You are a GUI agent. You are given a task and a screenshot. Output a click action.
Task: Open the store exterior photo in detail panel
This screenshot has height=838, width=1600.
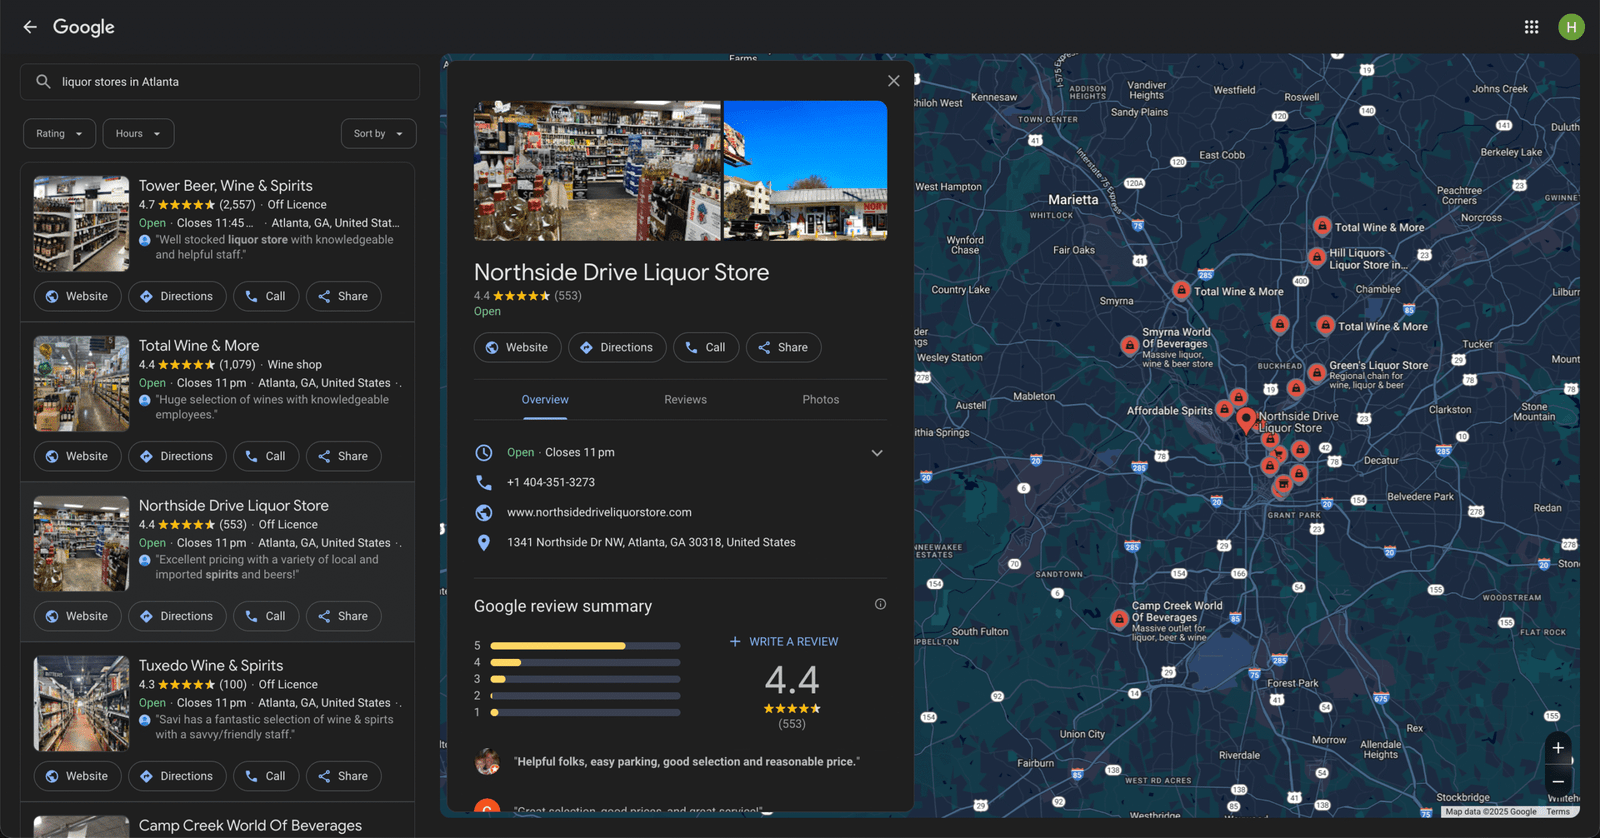pos(805,171)
